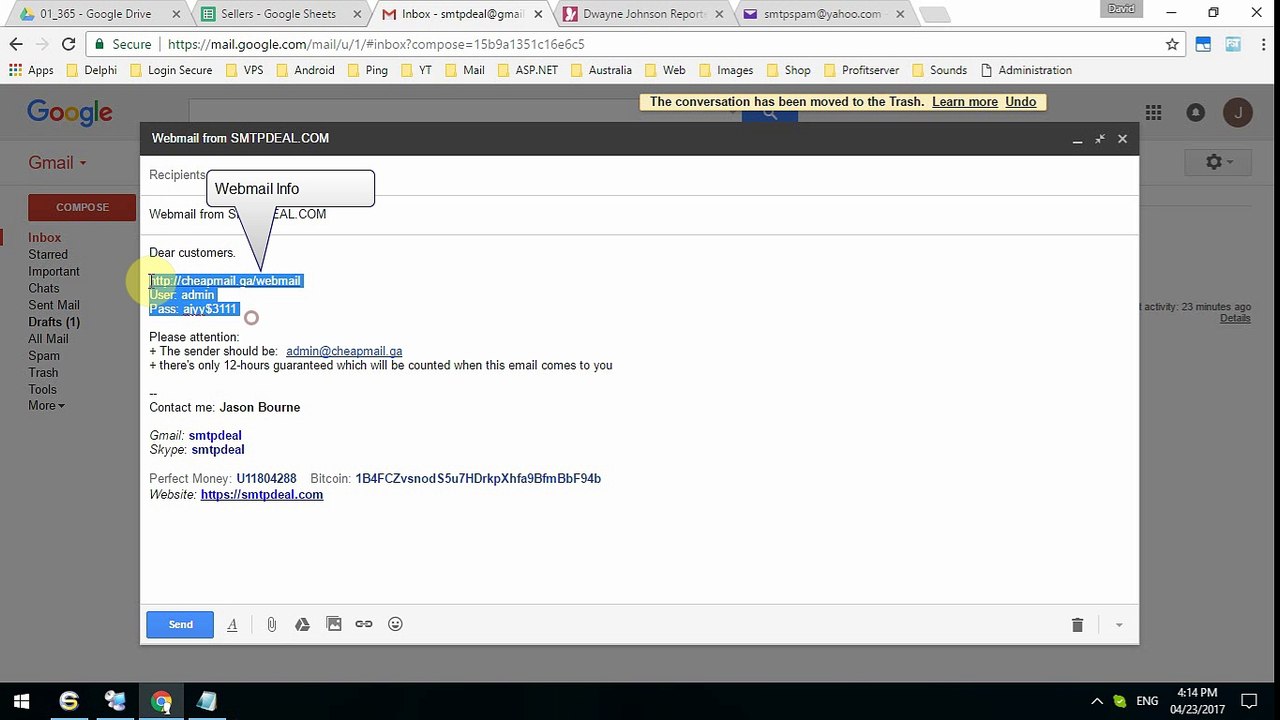The height and width of the screenshot is (720, 1280).
Task: Open the Spam folder
Action: pos(44,356)
